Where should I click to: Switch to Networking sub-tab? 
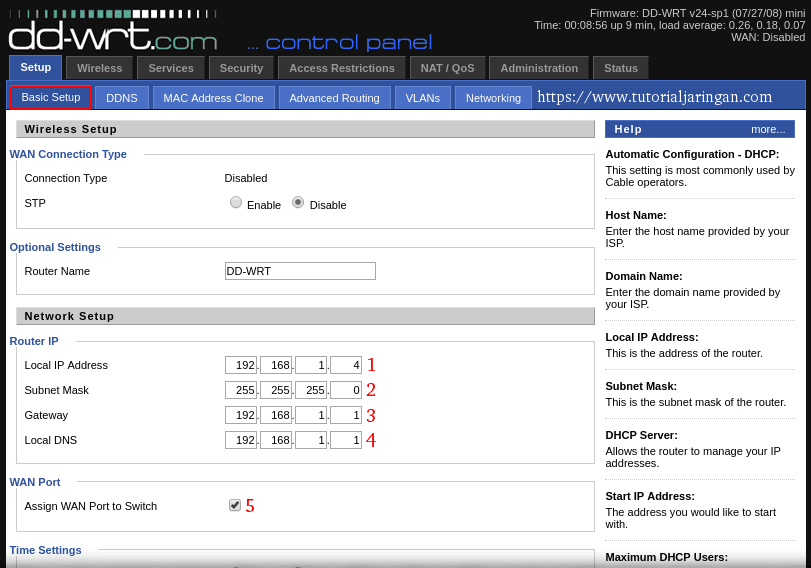click(x=493, y=98)
